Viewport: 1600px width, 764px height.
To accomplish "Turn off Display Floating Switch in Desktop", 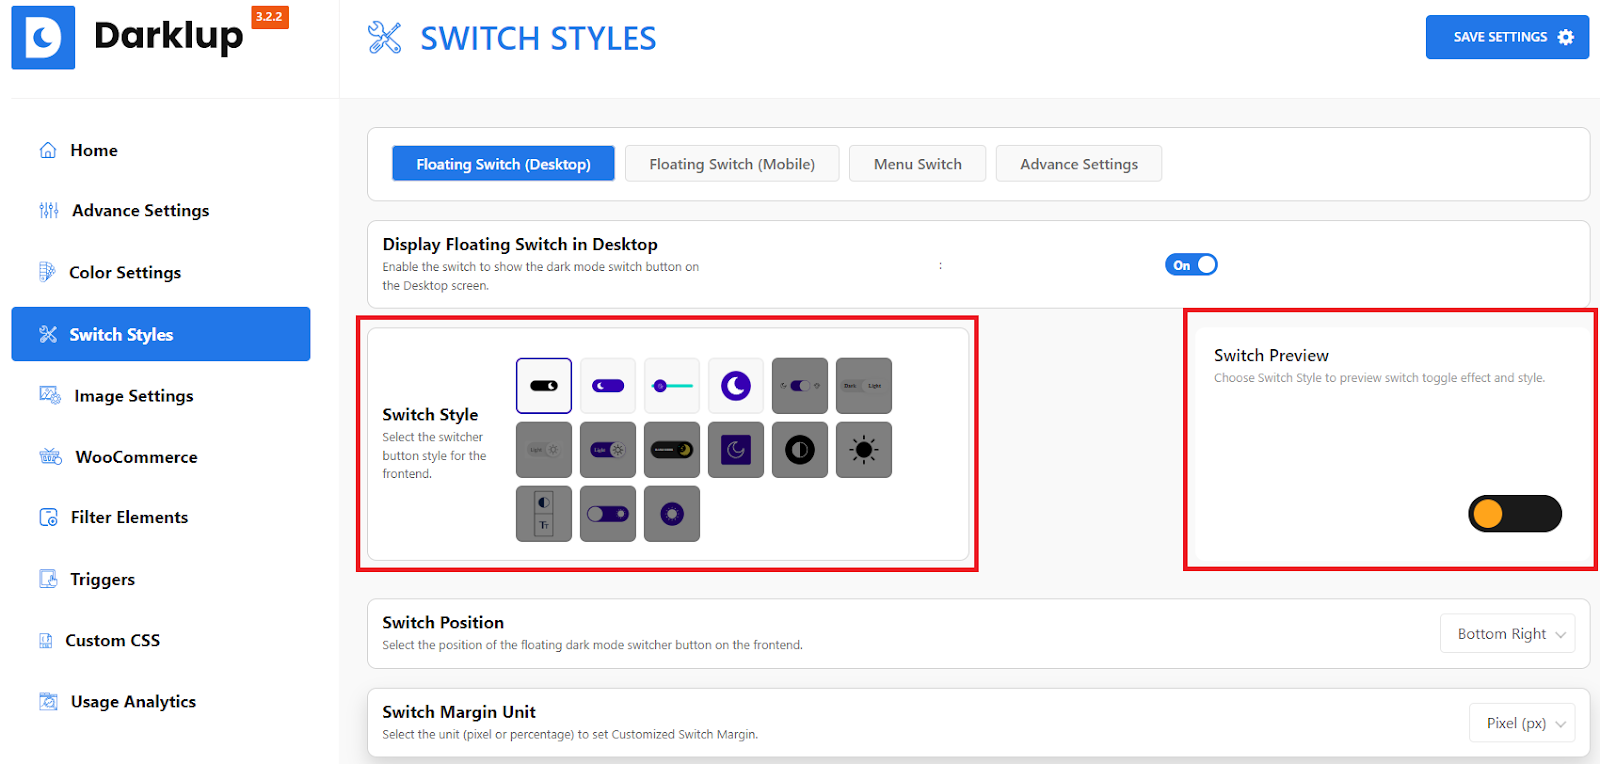I will [x=1191, y=265].
